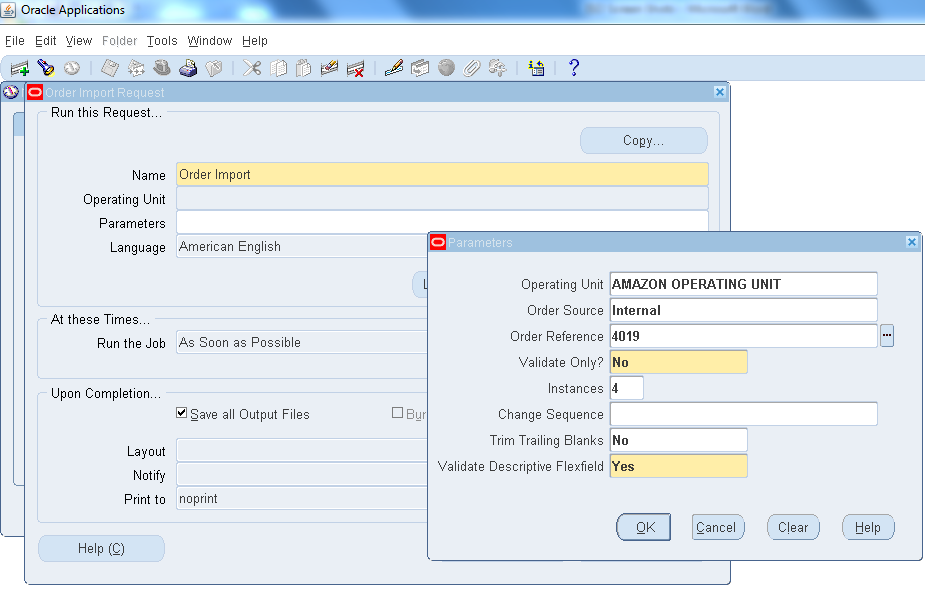Click the Save diskette toolbar icon
925x592 pixels.
pyautogui.click(x=110, y=68)
